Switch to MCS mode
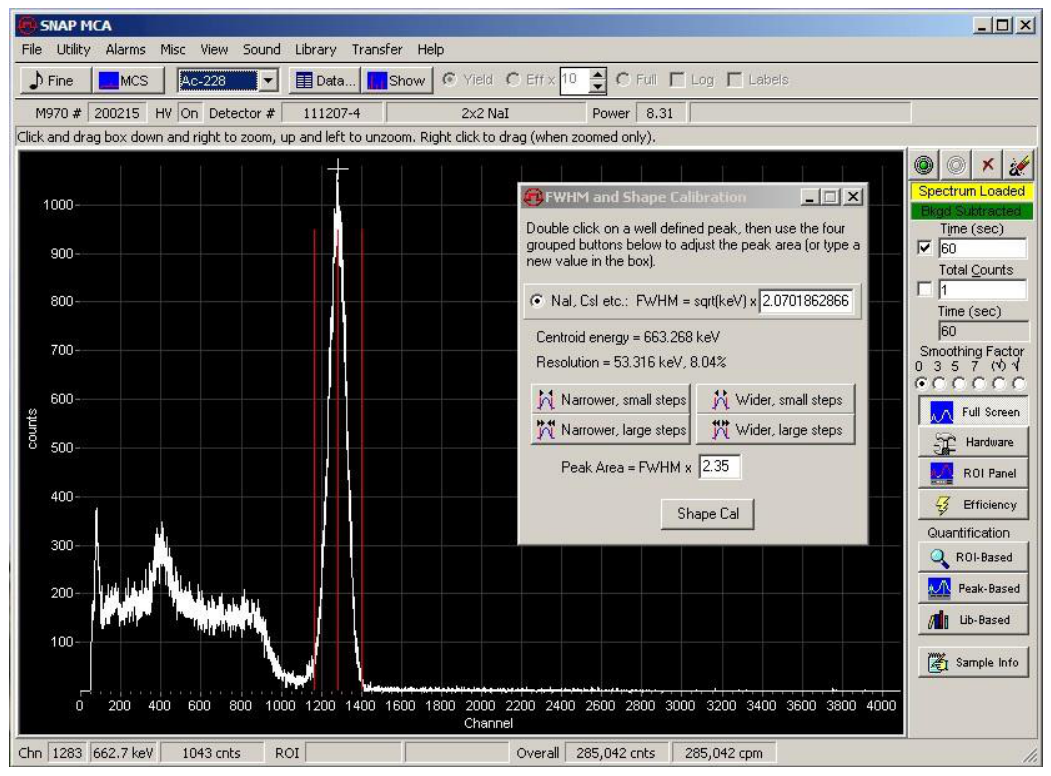The width and height of the screenshot is (1051, 776). [128, 80]
